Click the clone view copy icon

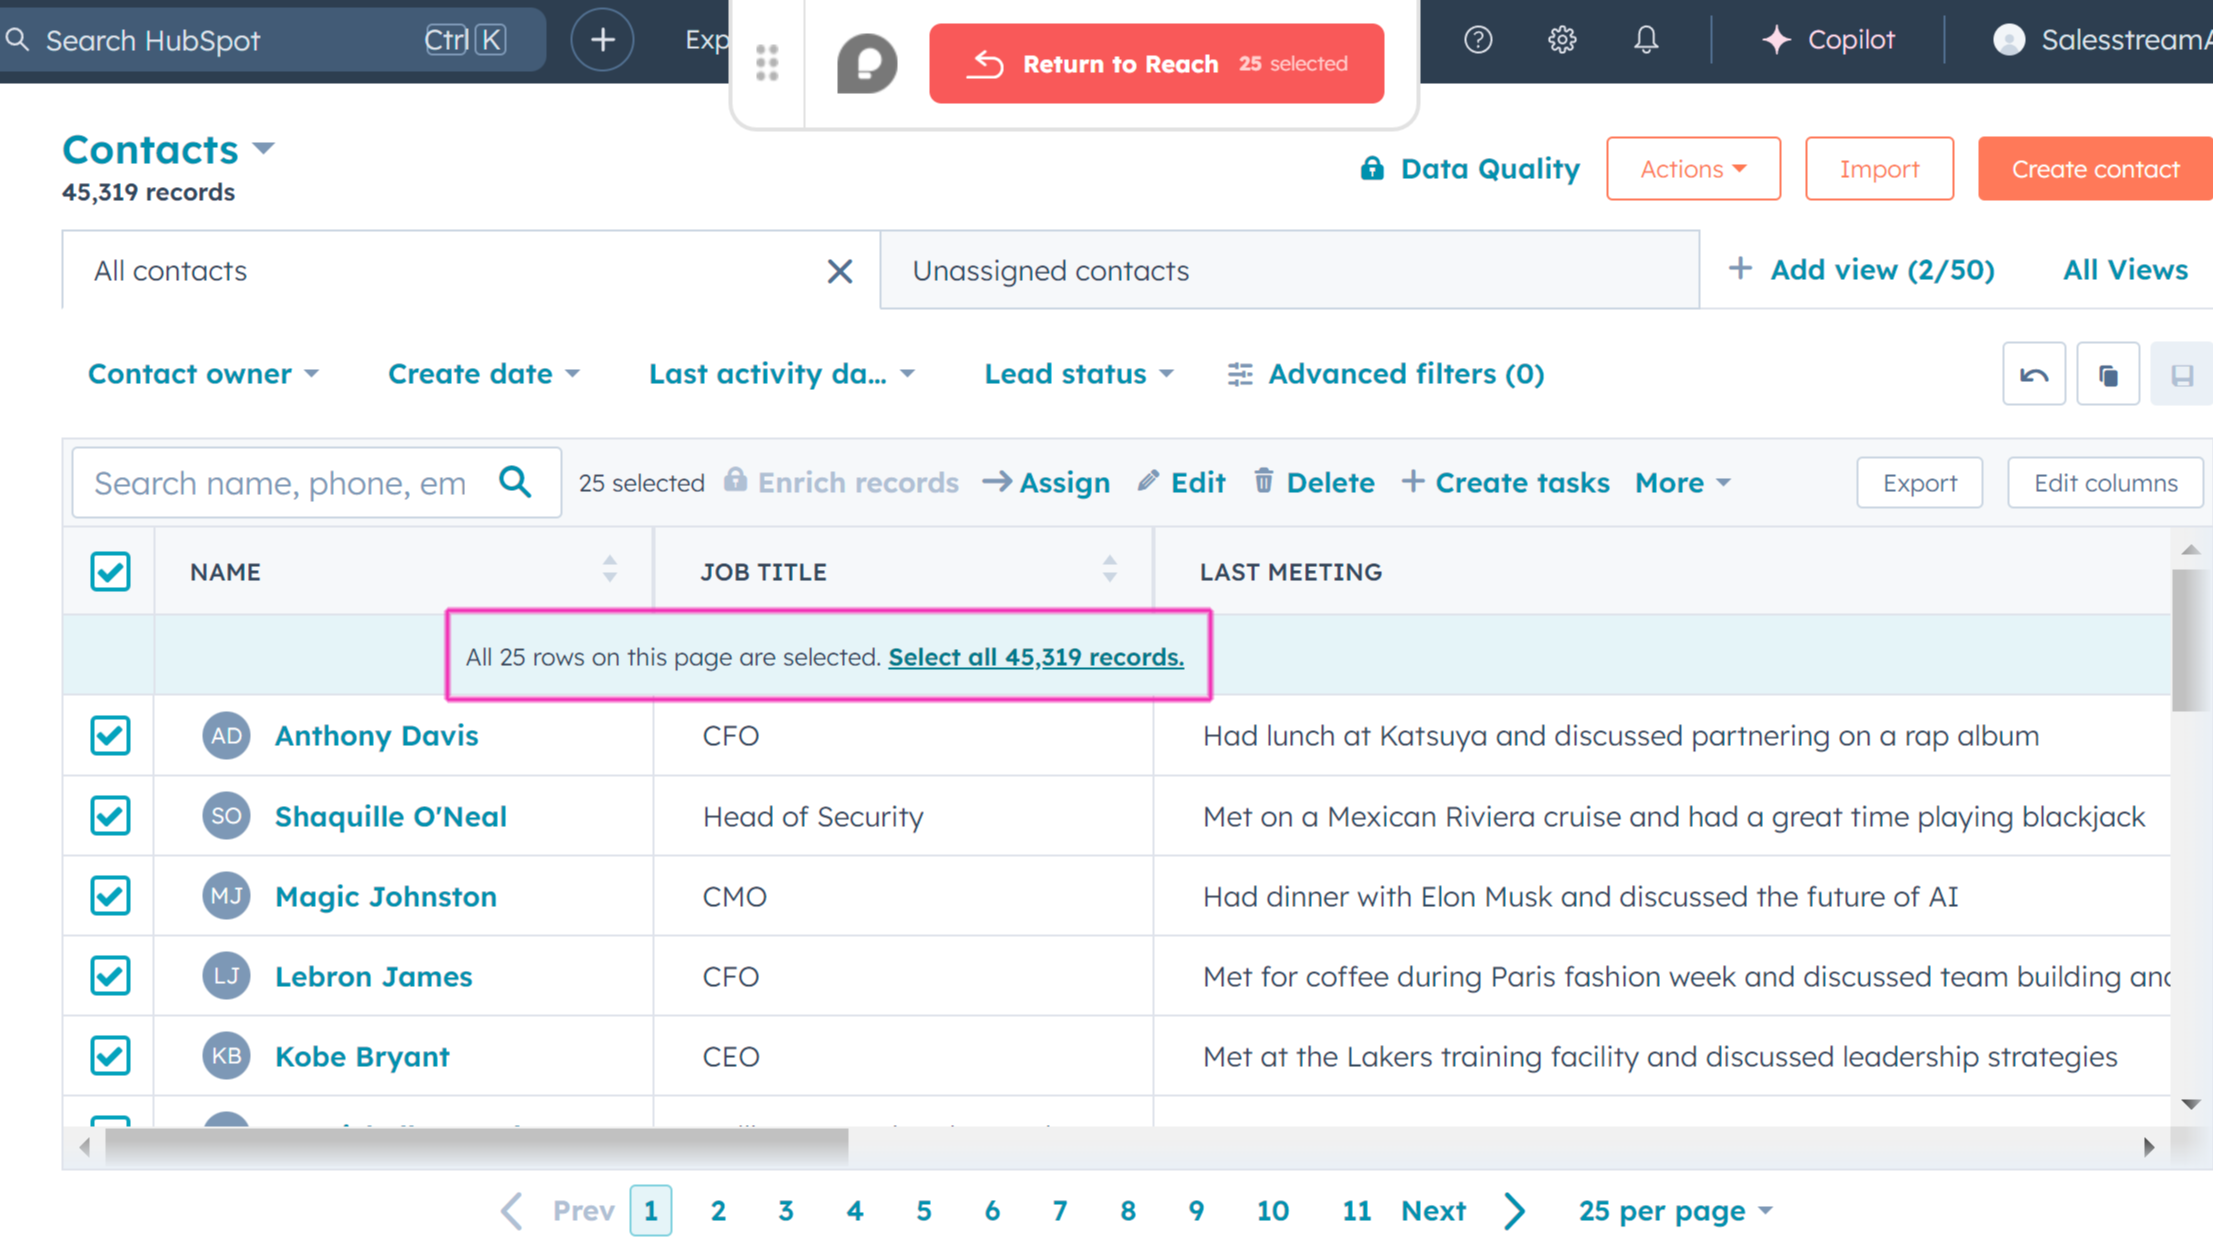click(2107, 374)
